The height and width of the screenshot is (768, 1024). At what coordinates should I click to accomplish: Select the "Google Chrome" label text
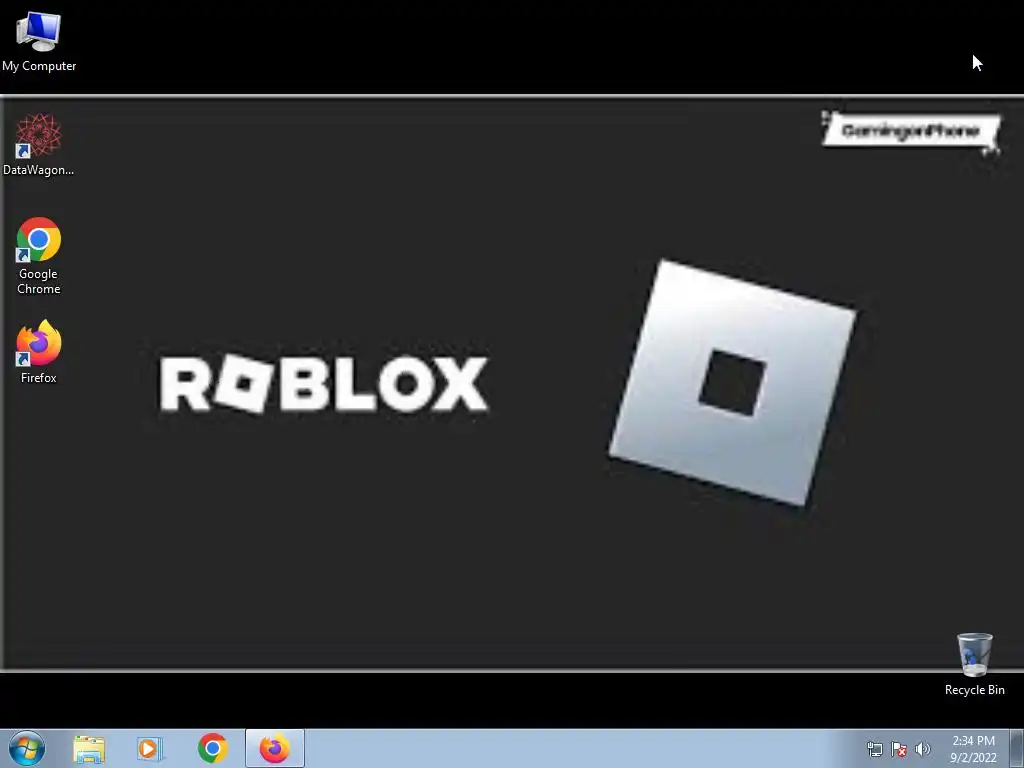(39, 281)
